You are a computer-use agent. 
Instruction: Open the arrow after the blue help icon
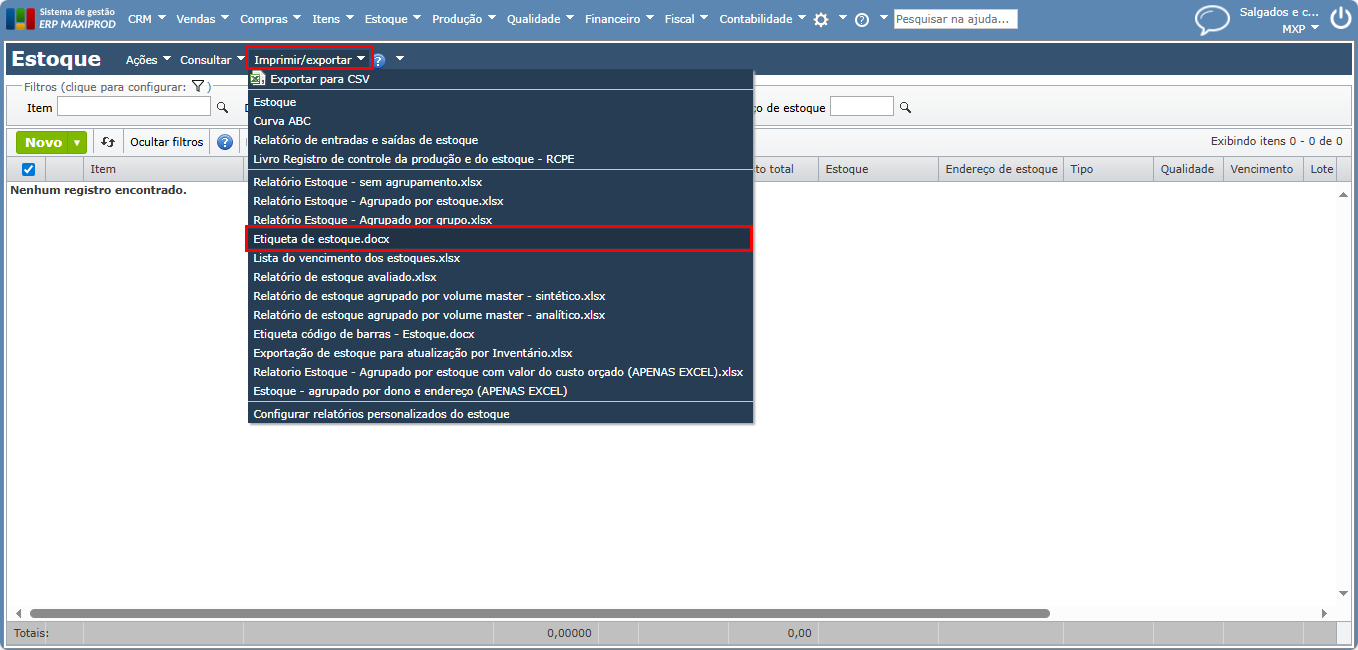(399, 60)
